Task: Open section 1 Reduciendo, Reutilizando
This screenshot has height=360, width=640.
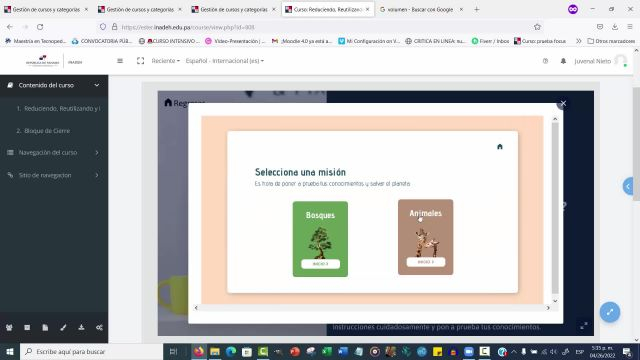Action: coord(58,109)
